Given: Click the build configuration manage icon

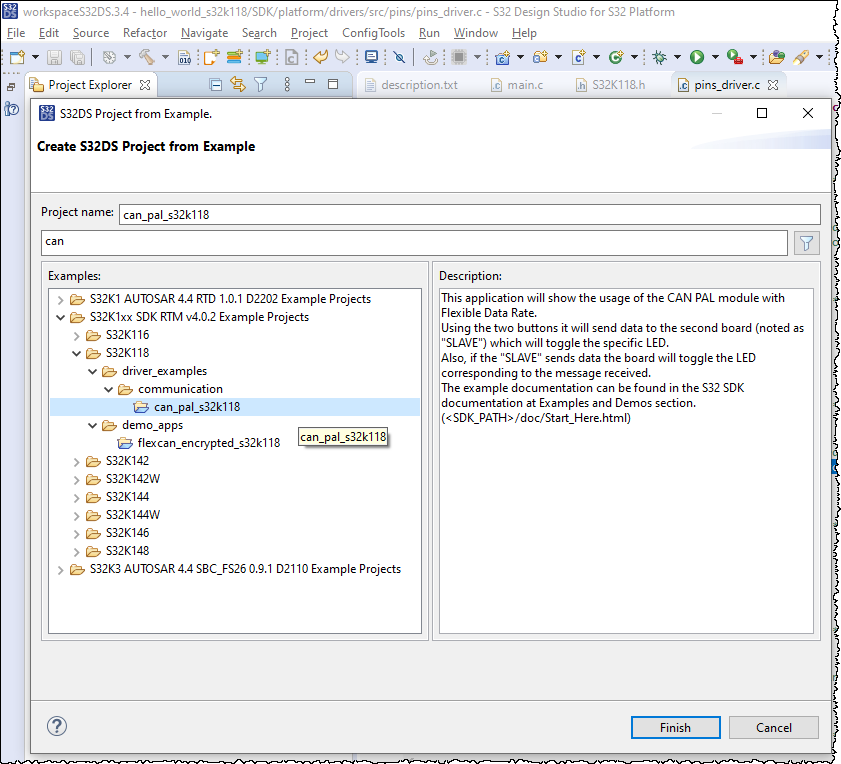Looking at the screenshot, I should 109,57.
